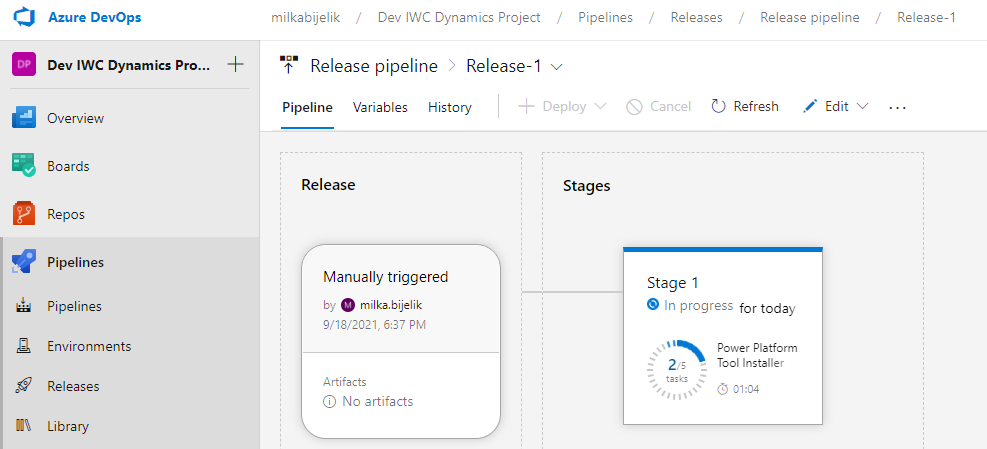Screen dimensions: 987x449
Task: Expand the Deploy dropdown arrow
Action: (x=600, y=106)
